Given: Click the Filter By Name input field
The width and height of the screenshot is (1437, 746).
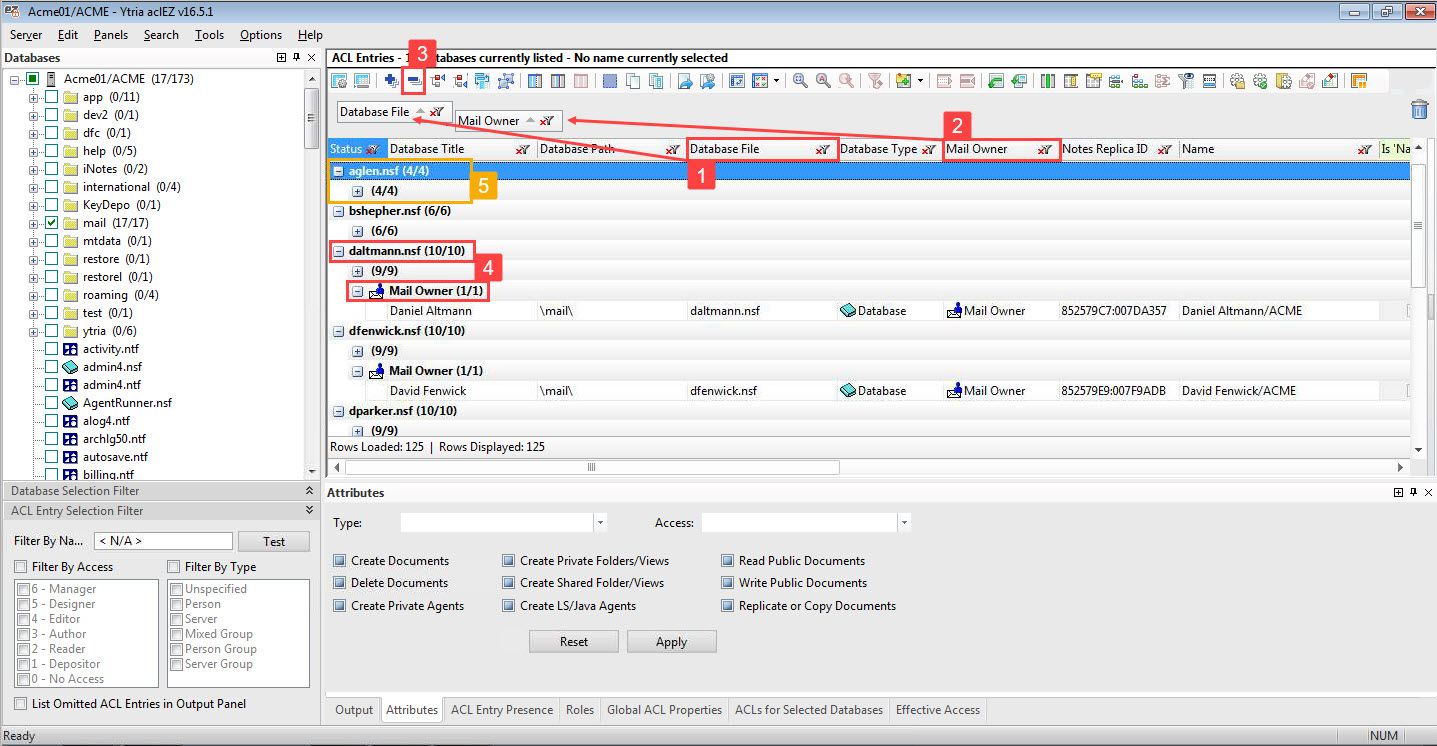Looking at the screenshot, I should [x=162, y=541].
